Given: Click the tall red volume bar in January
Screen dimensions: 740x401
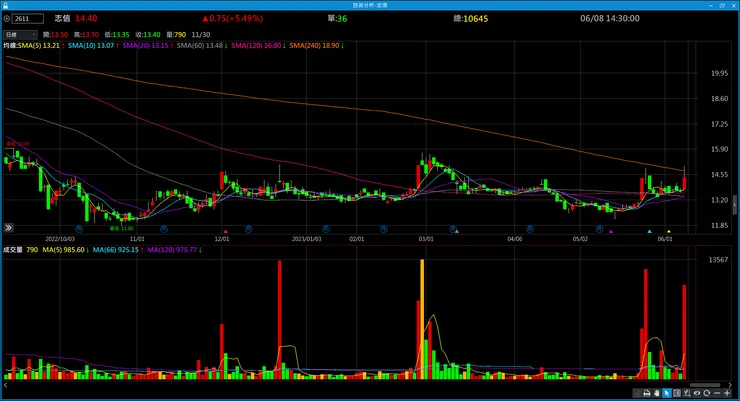Looking at the screenshot, I should (279, 320).
